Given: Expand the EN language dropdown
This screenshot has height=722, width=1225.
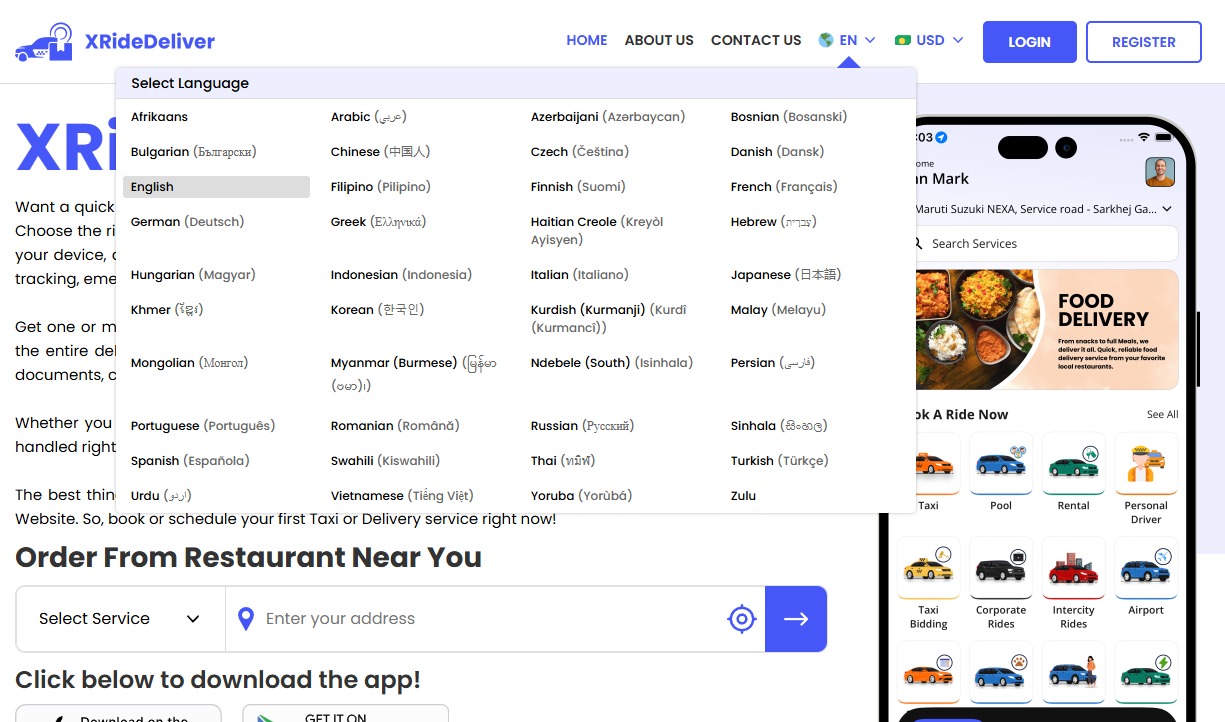Looking at the screenshot, I should 847,41.
